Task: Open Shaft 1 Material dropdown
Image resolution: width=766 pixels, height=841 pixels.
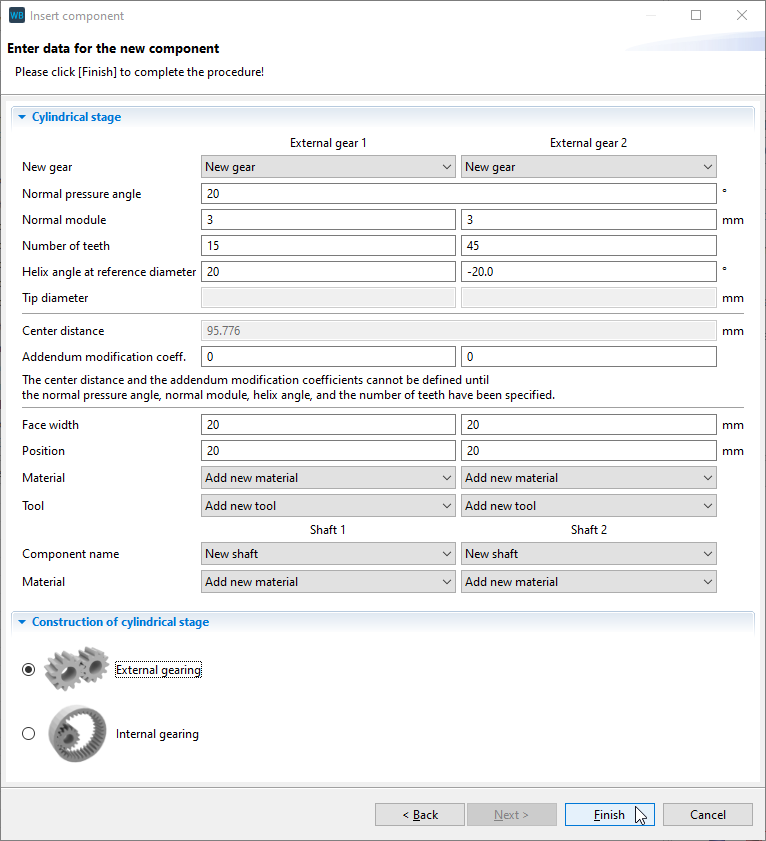Action: (328, 582)
